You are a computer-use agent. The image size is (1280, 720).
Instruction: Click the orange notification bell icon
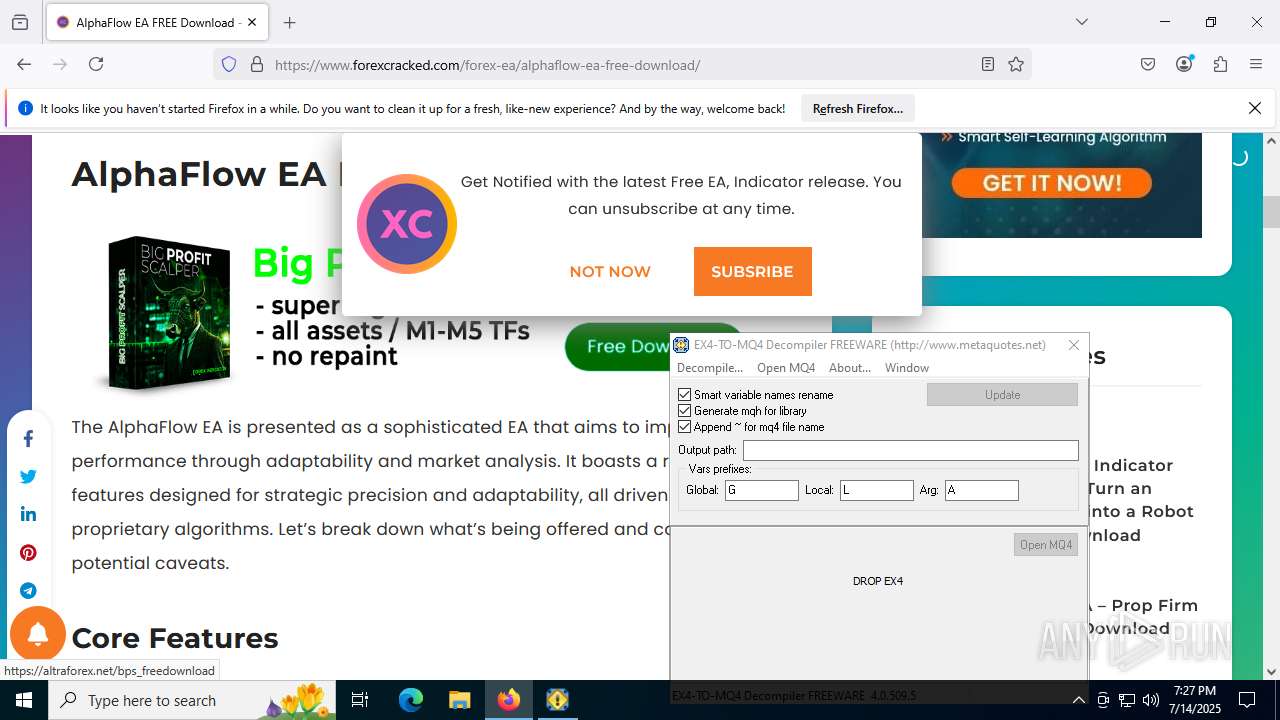point(38,634)
